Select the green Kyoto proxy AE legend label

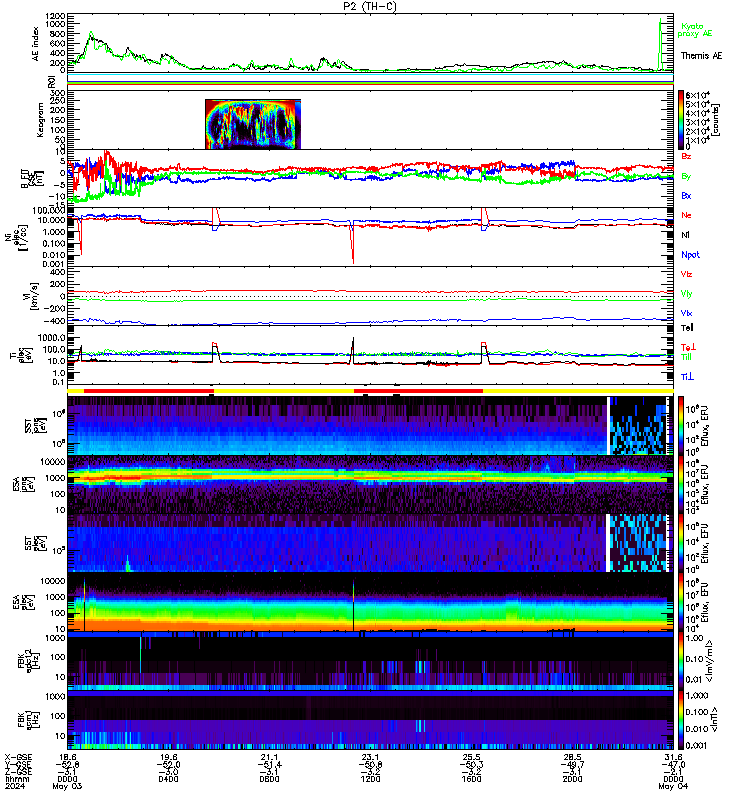(694, 30)
